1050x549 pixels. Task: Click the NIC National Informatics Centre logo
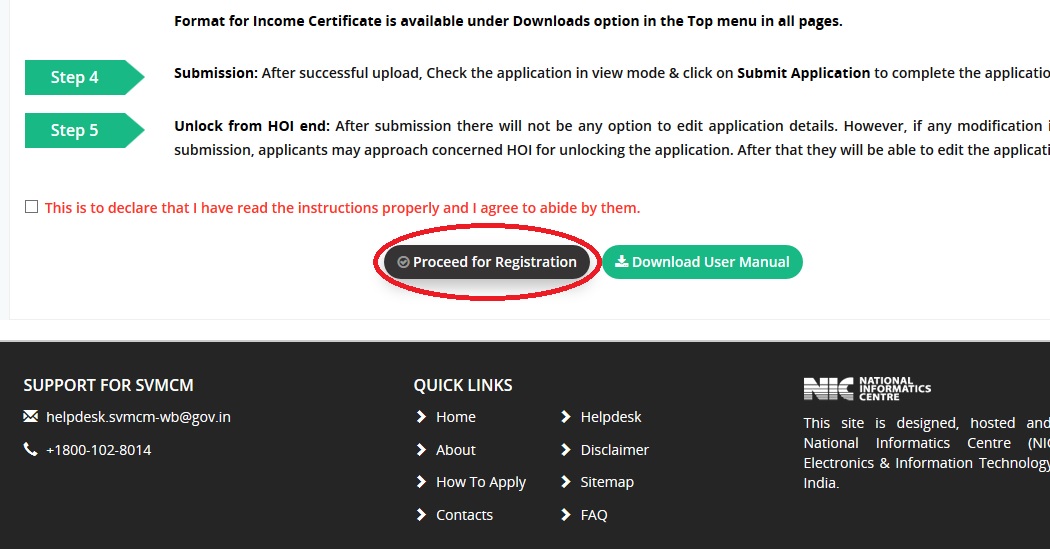click(867, 388)
